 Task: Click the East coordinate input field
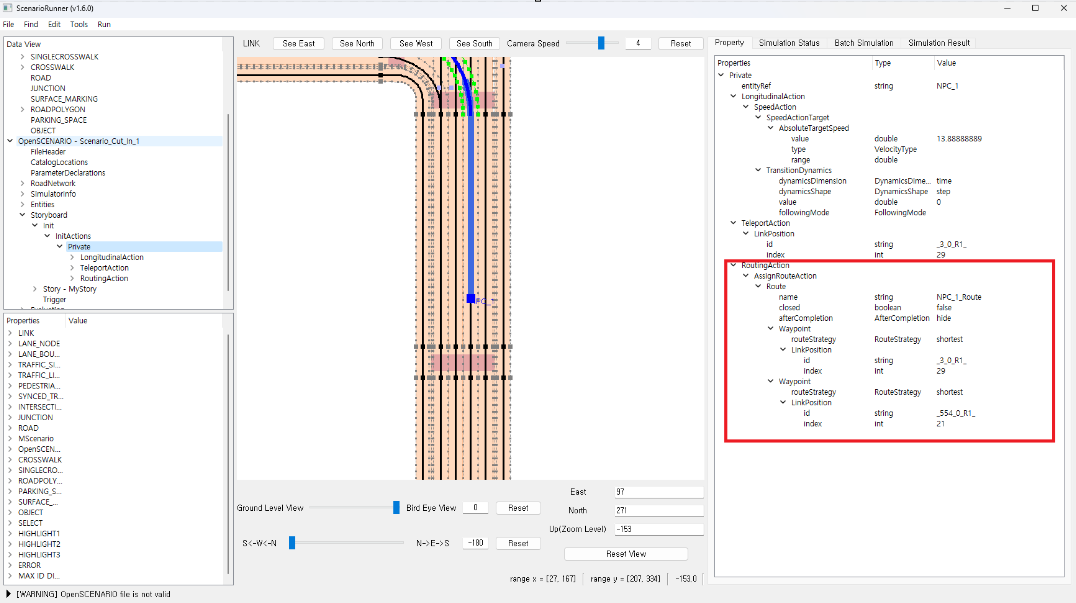pyautogui.click(x=659, y=492)
